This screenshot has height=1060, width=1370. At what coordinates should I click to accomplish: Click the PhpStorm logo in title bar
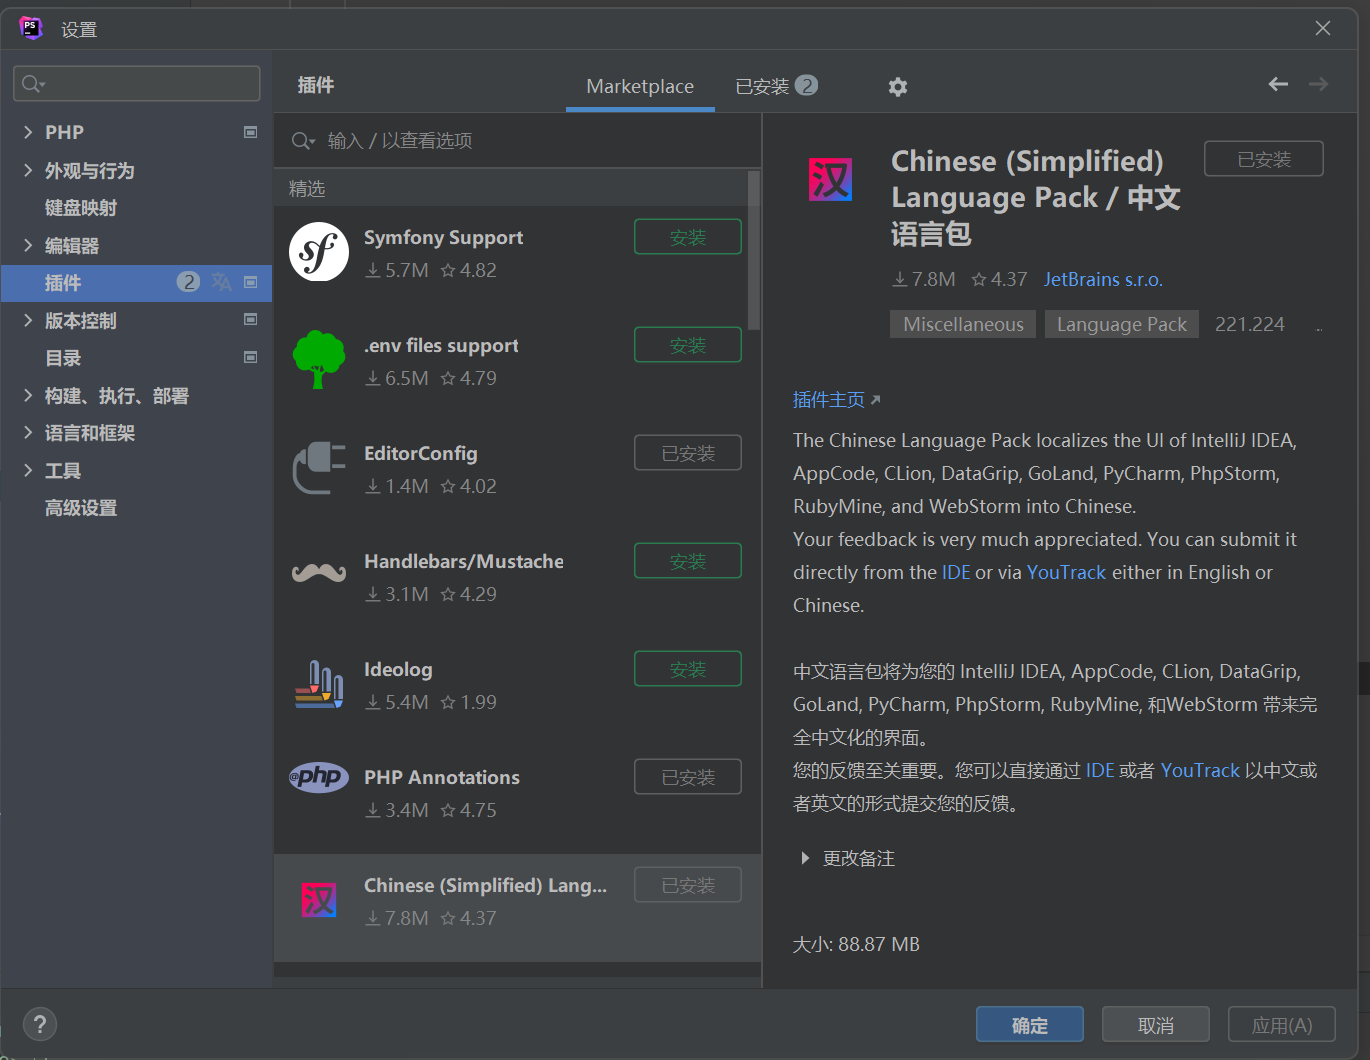31,28
